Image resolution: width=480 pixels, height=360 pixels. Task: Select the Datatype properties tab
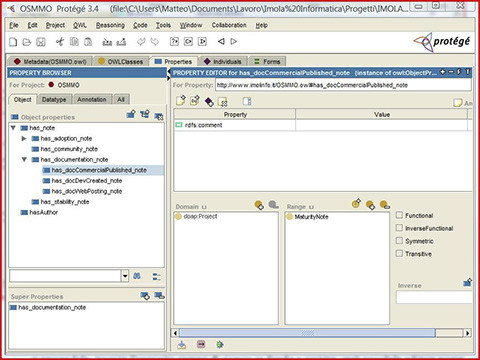click(x=54, y=99)
